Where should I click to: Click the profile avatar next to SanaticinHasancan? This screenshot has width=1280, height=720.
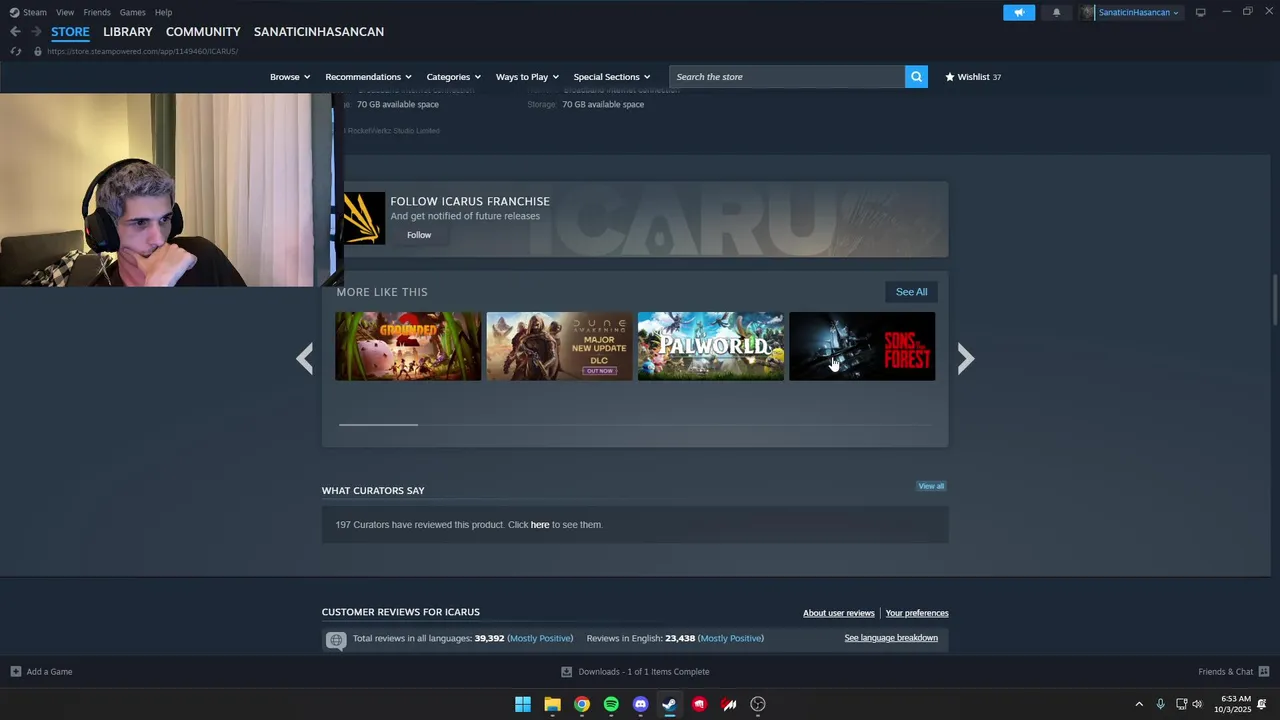tap(1088, 12)
